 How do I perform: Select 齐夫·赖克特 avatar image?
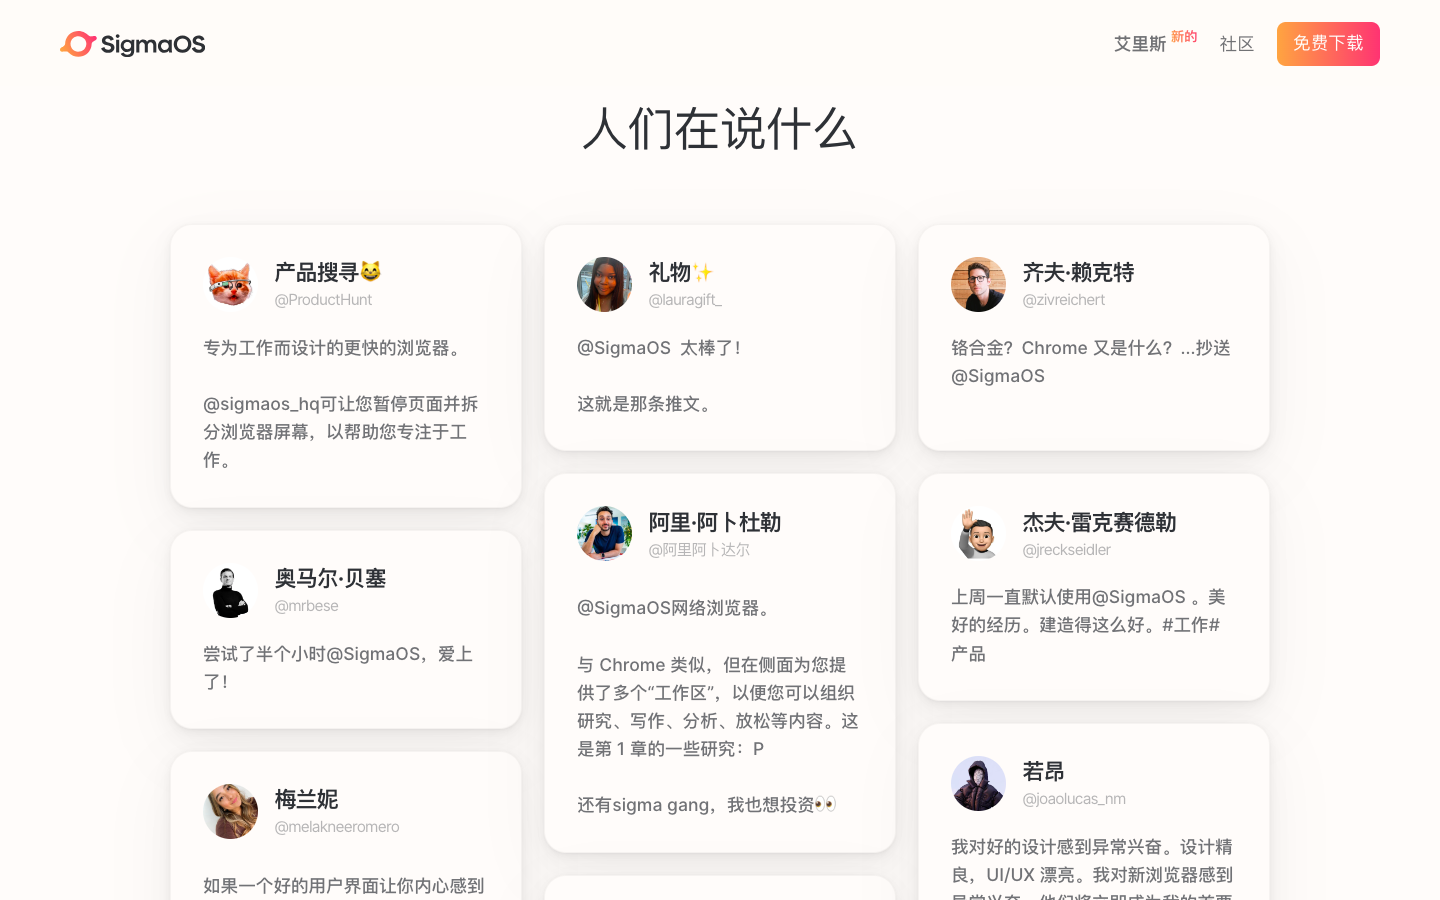coord(978,284)
